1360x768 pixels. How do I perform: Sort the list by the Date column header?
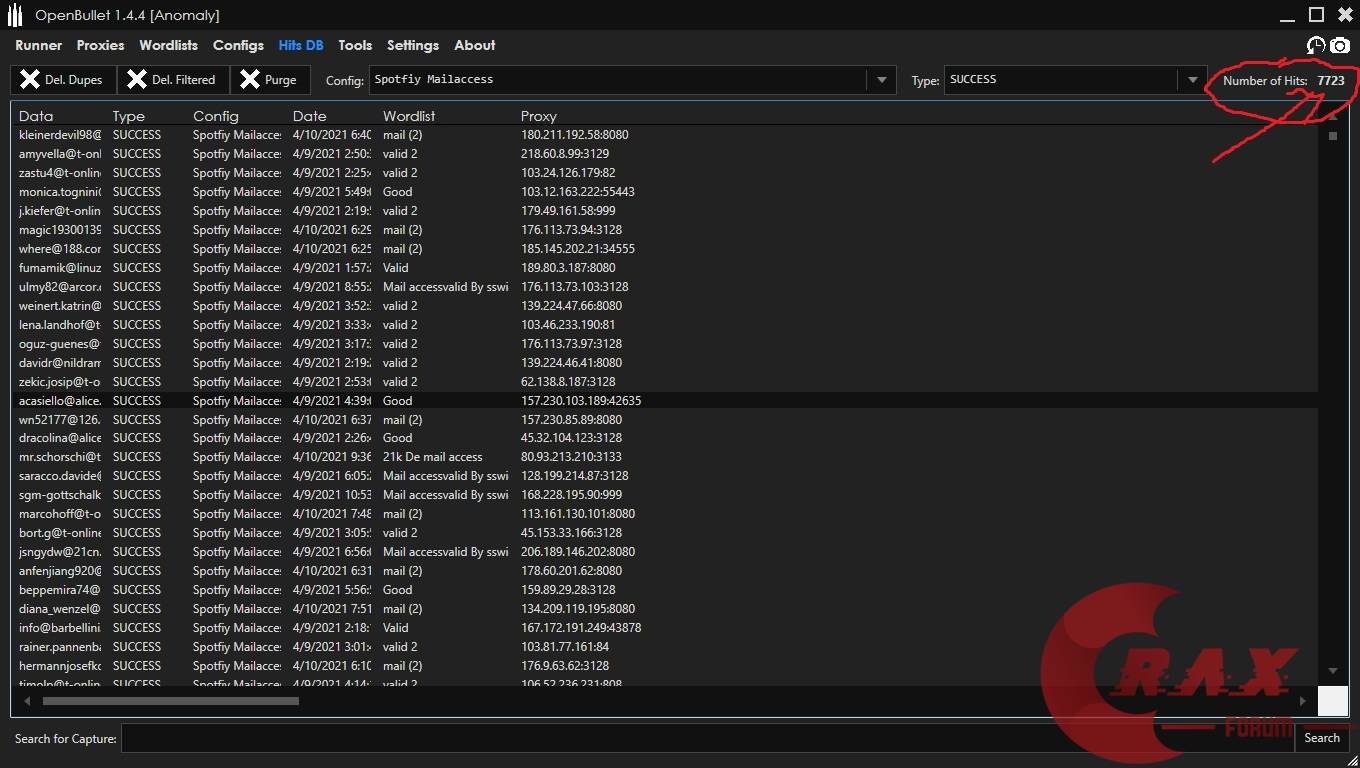click(x=309, y=116)
